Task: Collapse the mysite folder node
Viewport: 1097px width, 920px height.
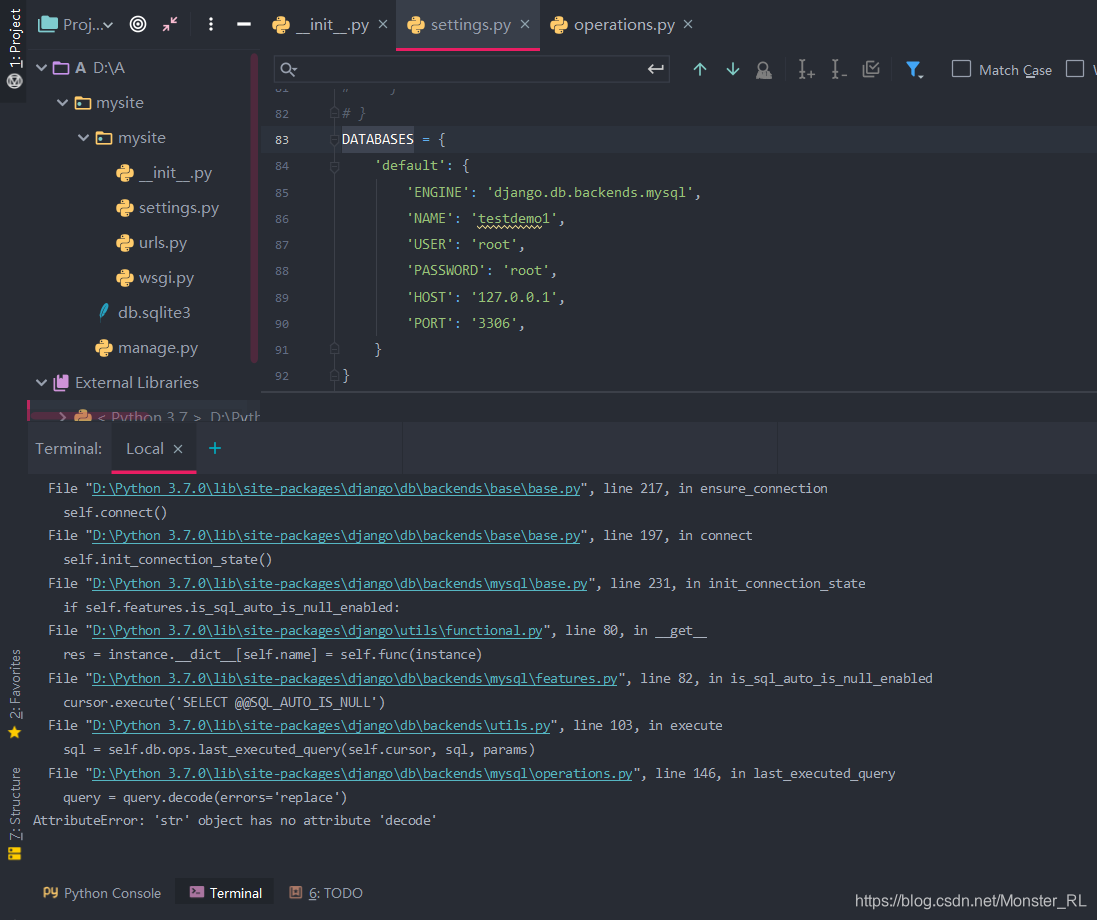Action: pyautogui.click(x=62, y=102)
